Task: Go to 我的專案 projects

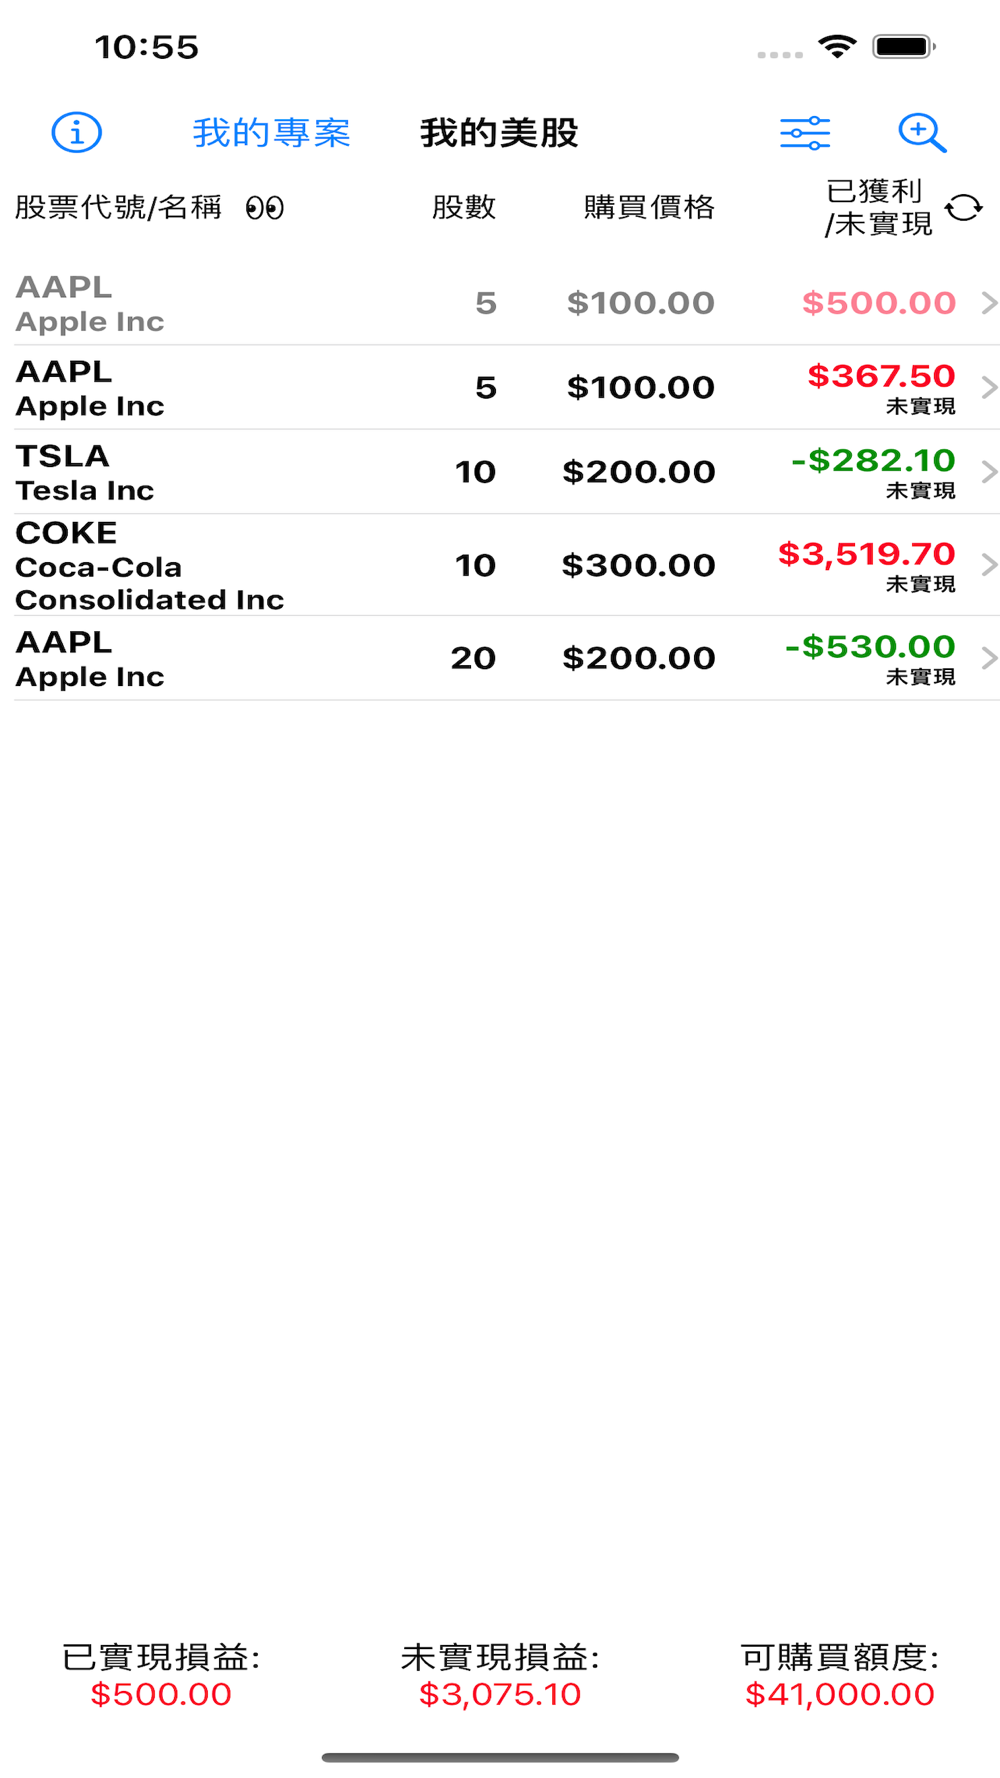Action: click(271, 132)
